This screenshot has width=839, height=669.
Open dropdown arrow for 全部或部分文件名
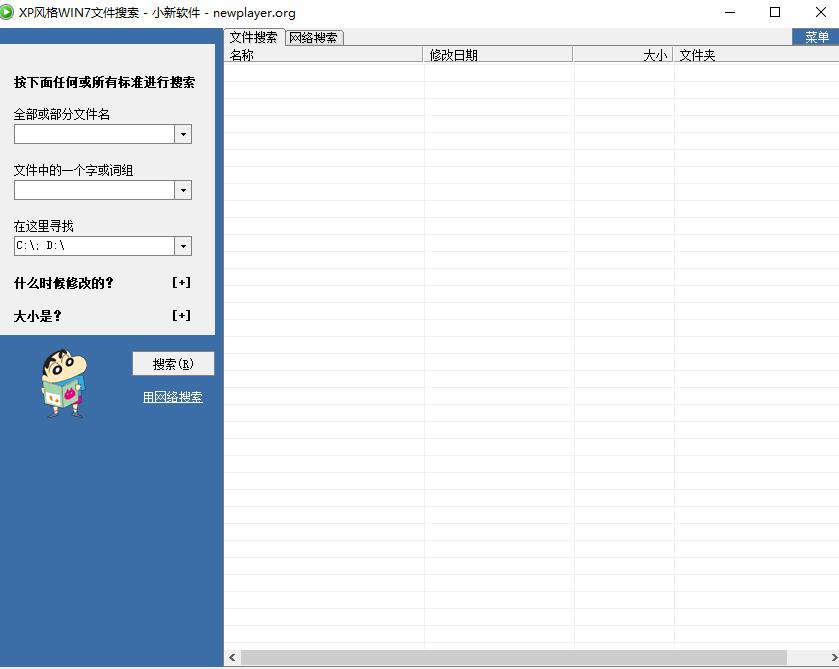183,134
